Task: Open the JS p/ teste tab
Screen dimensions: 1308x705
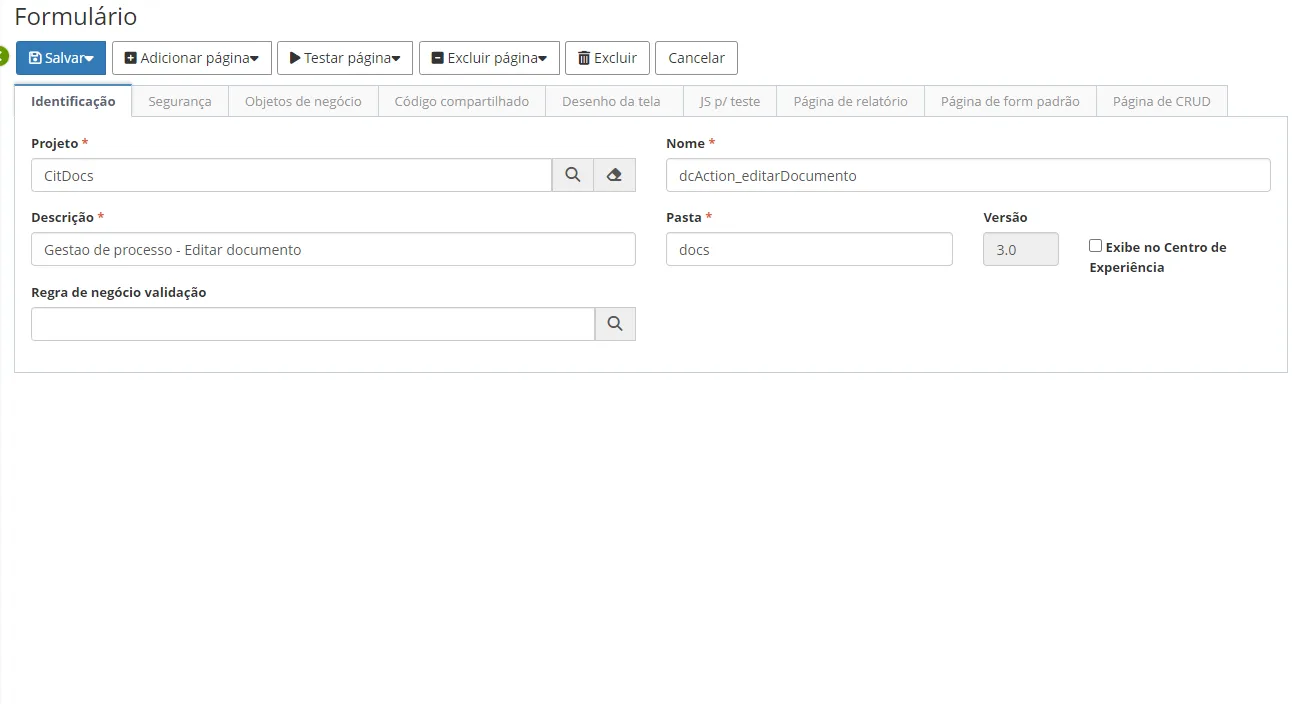Action: 730,101
